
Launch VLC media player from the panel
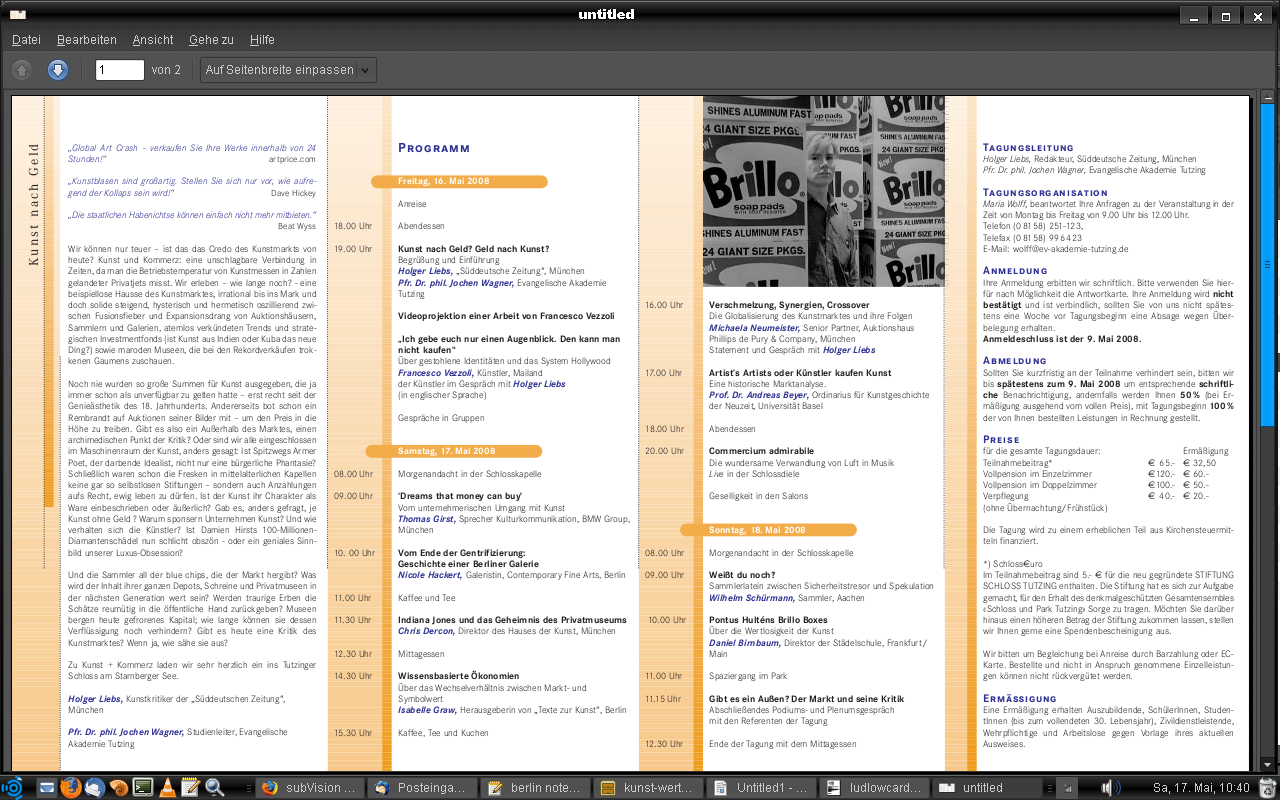click(x=167, y=787)
